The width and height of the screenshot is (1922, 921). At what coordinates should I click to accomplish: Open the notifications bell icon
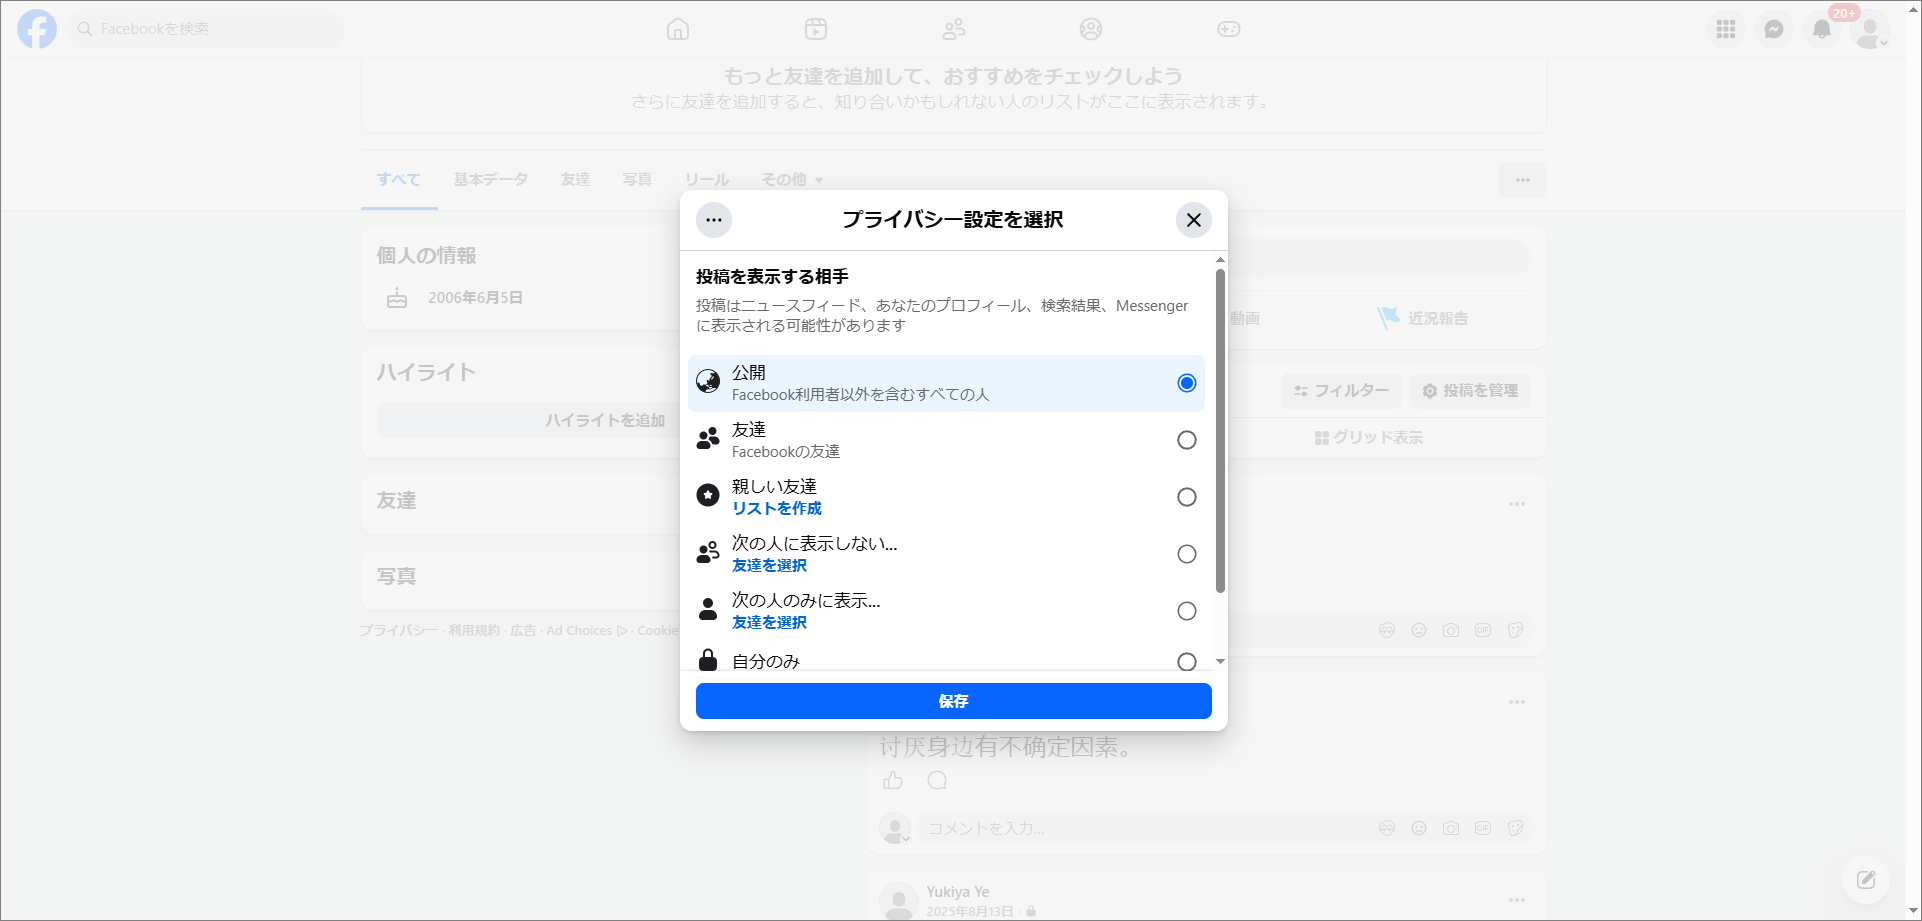click(1822, 29)
